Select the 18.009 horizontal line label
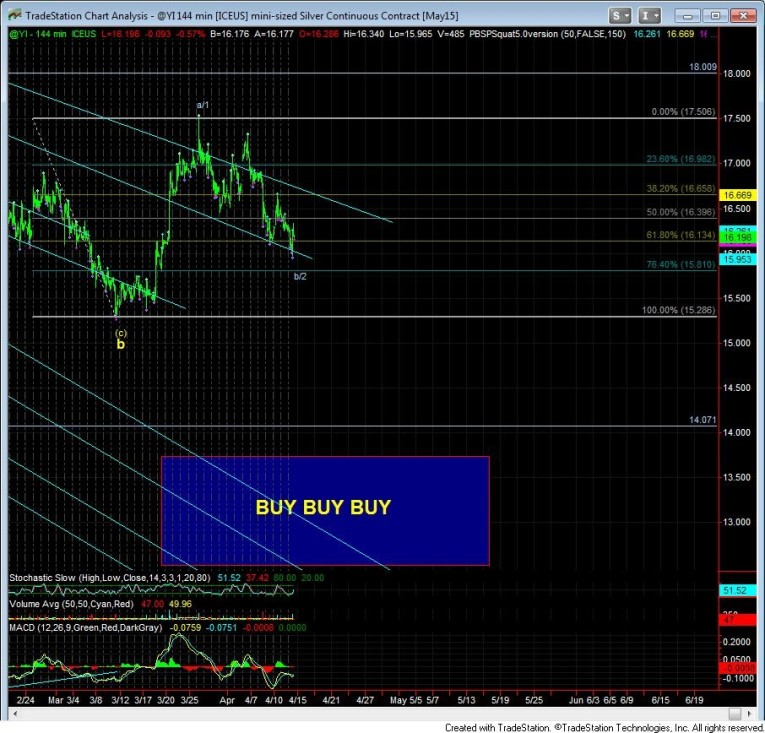Viewport: 765px width, 733px height. point(703,67)
